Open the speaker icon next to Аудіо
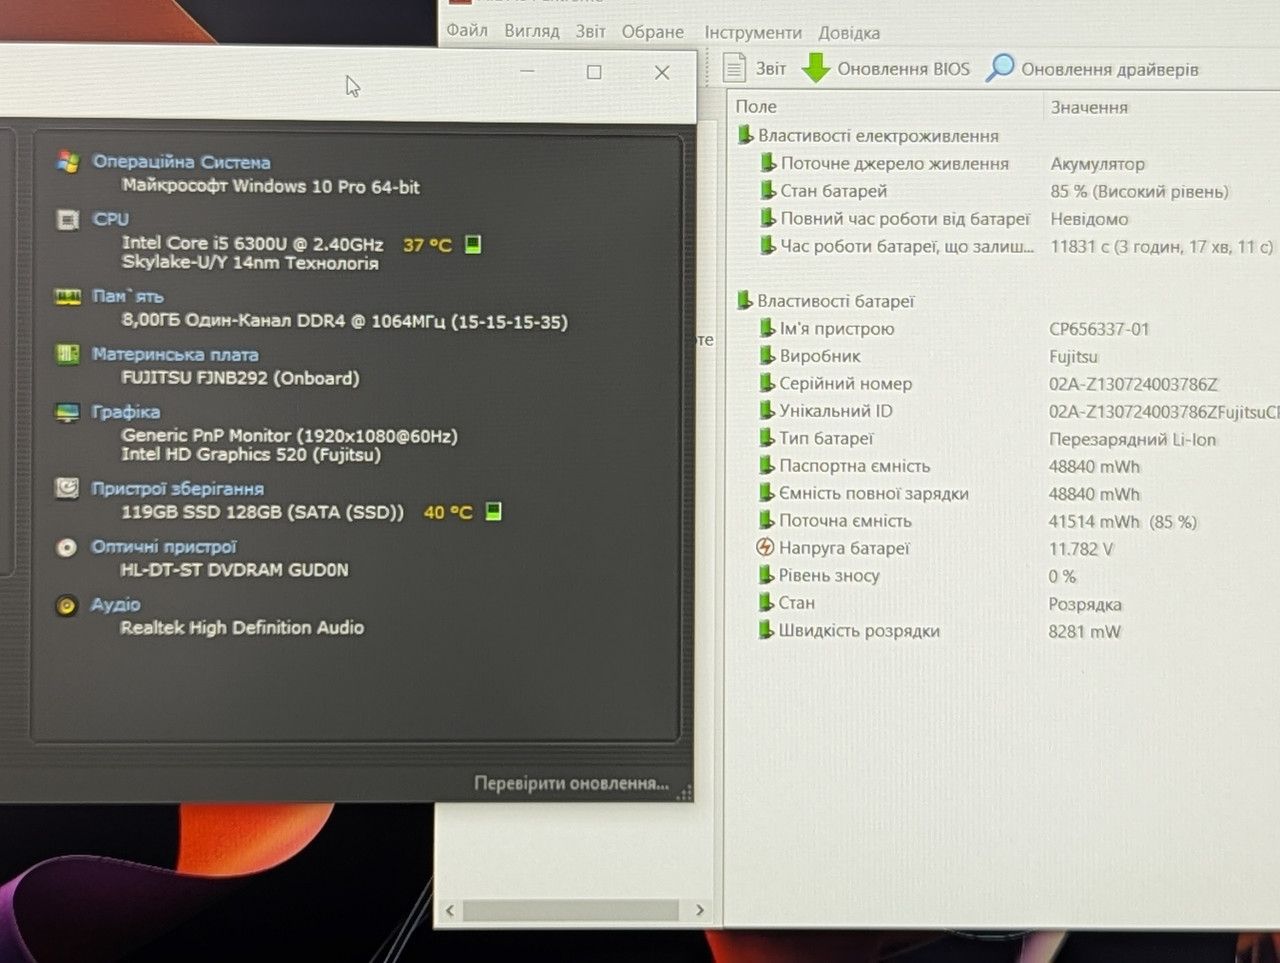The width and height of the screenshot is (1280, 963). [x=67, y=605]
